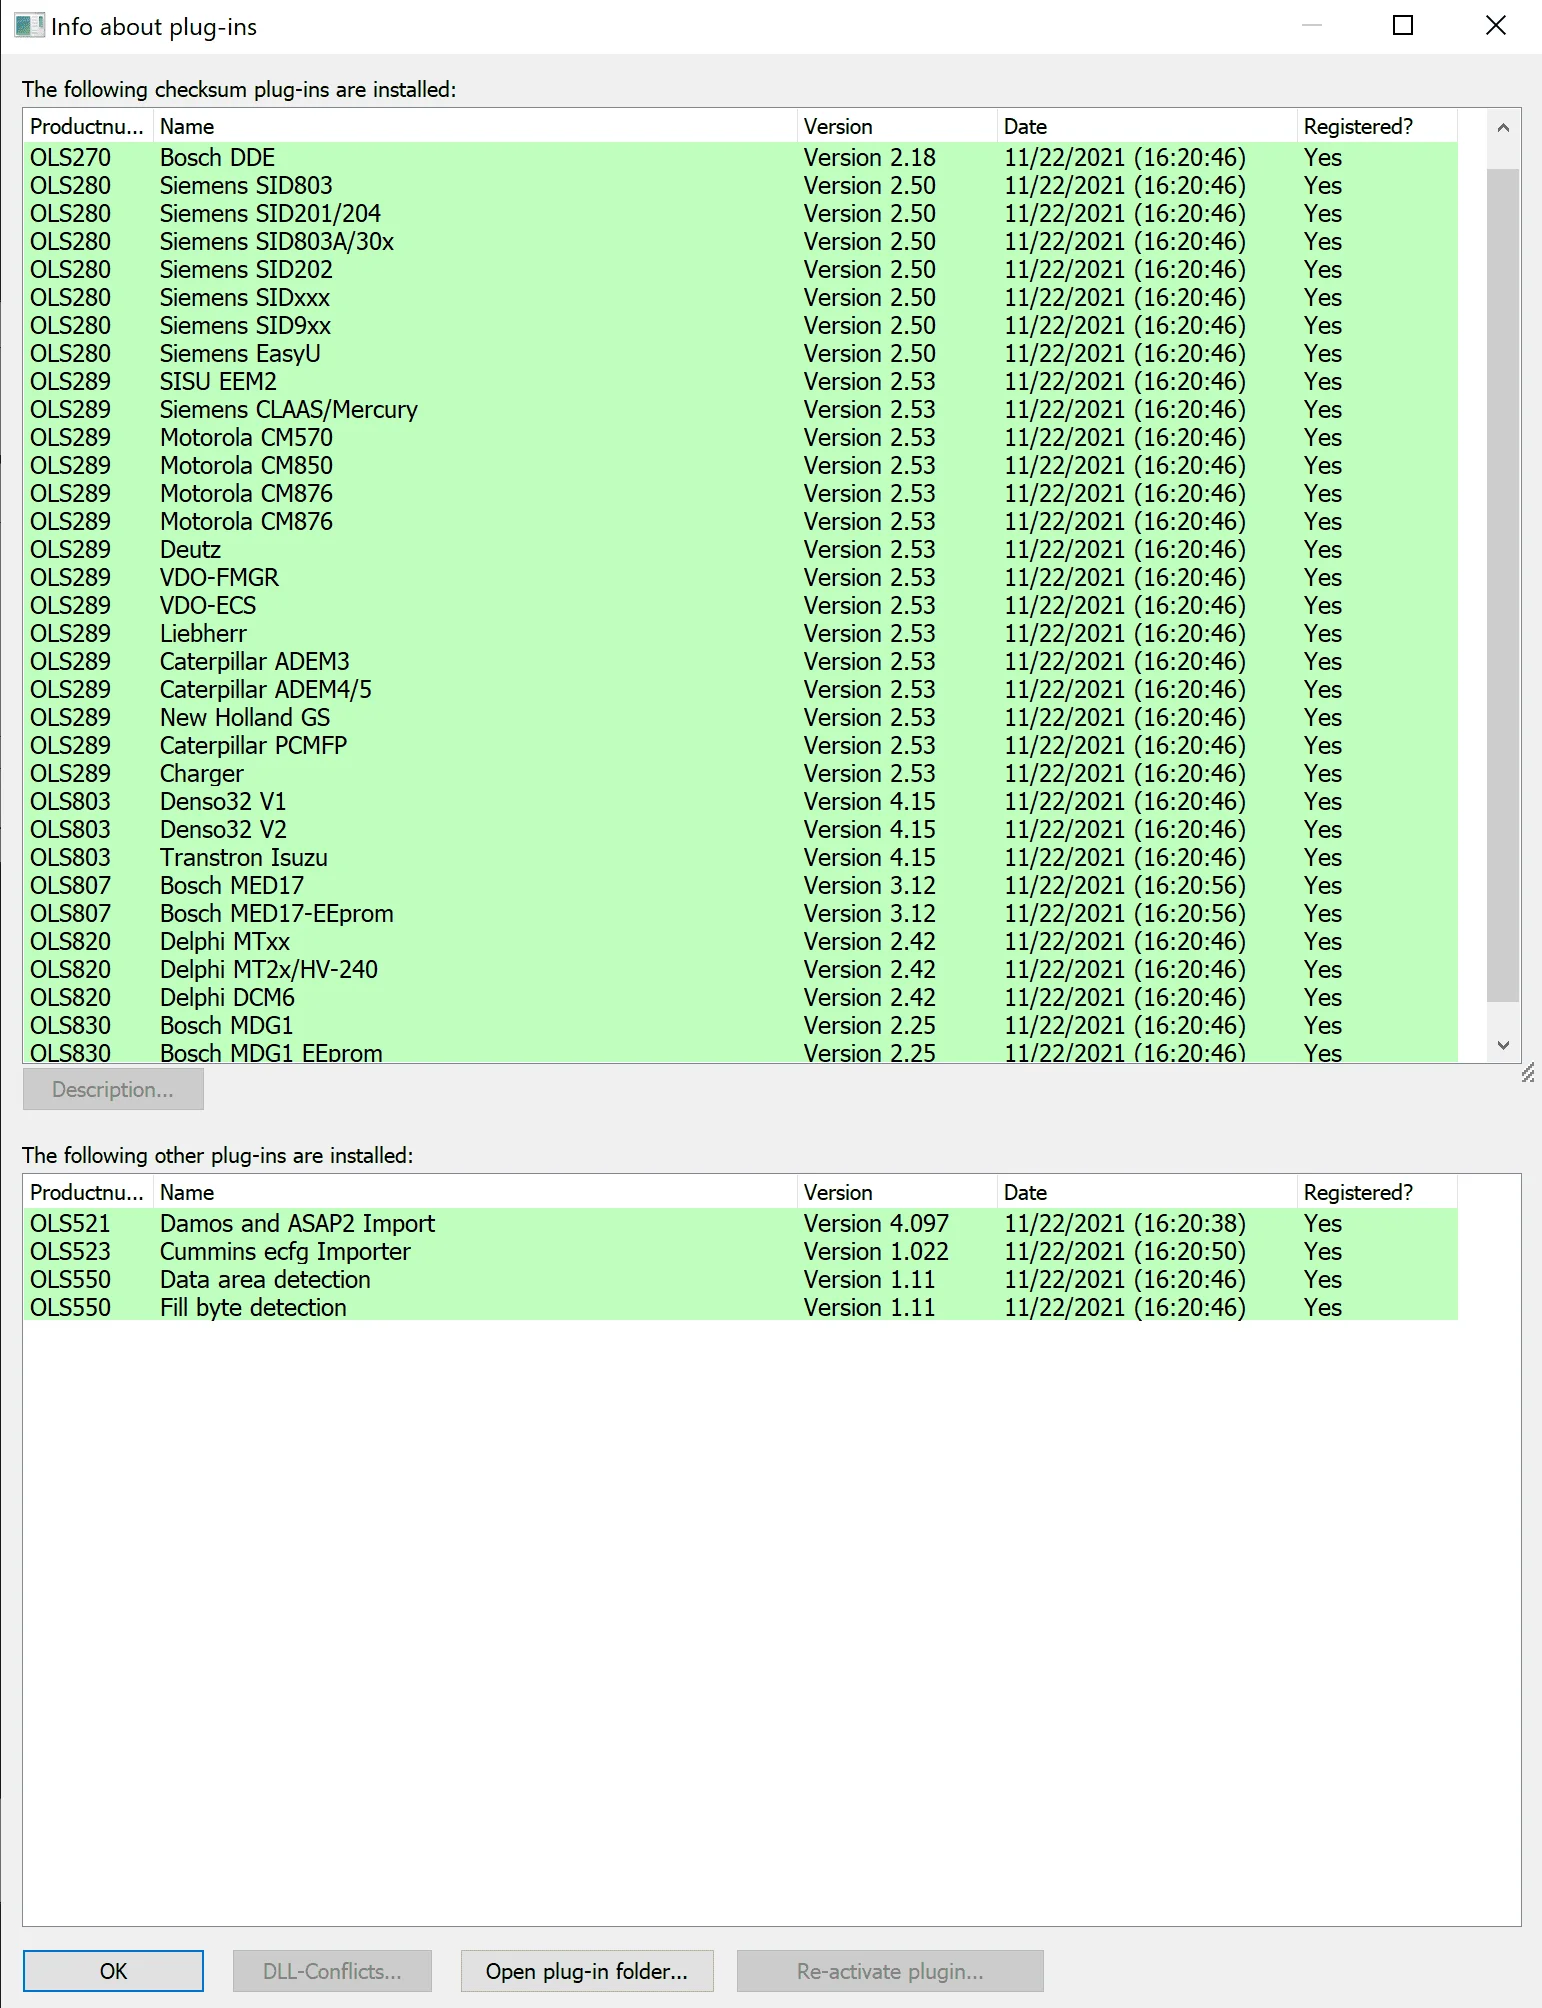Select the Data area detection row
Image resolution: width=1542 pixels, height=2008 pixels.
pos(740,1279)
